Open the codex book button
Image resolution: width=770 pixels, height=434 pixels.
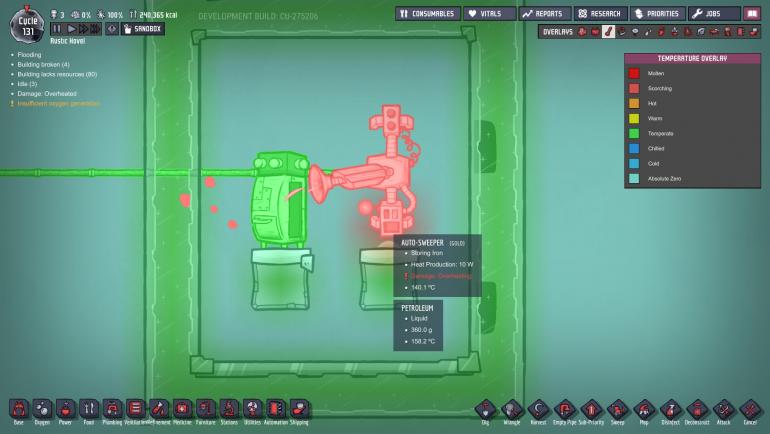[752, 14]
